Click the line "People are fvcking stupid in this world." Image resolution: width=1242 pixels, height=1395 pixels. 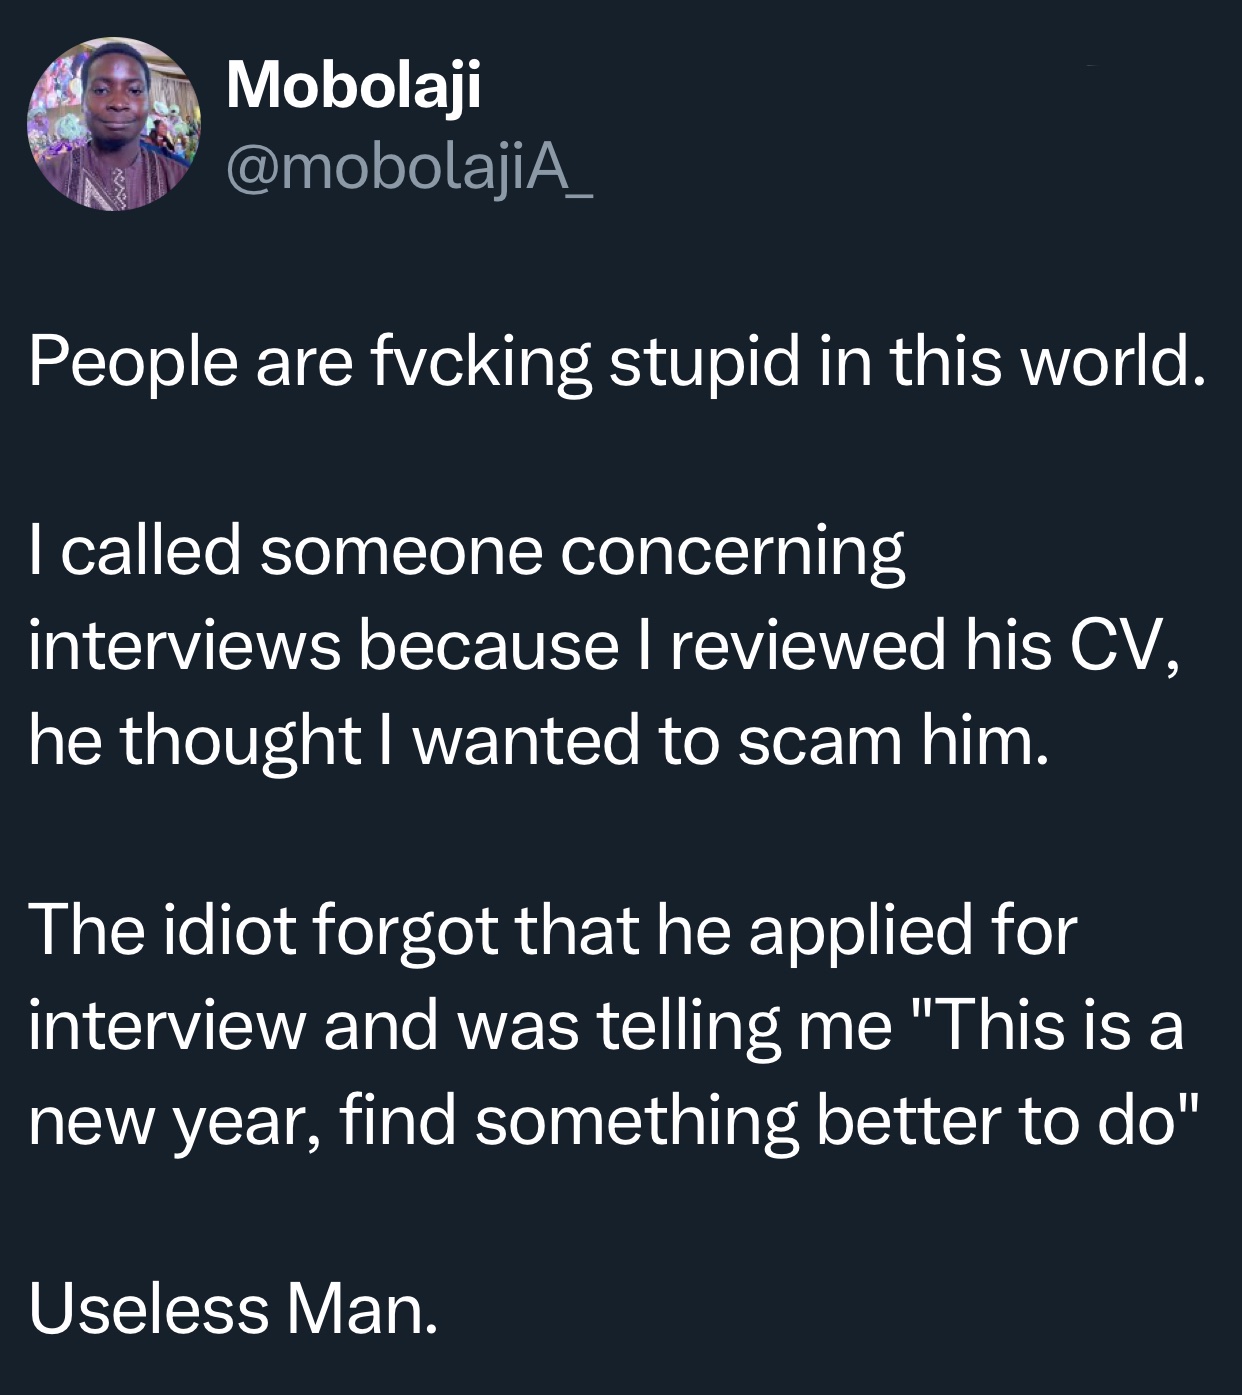(x=617, y=361)
